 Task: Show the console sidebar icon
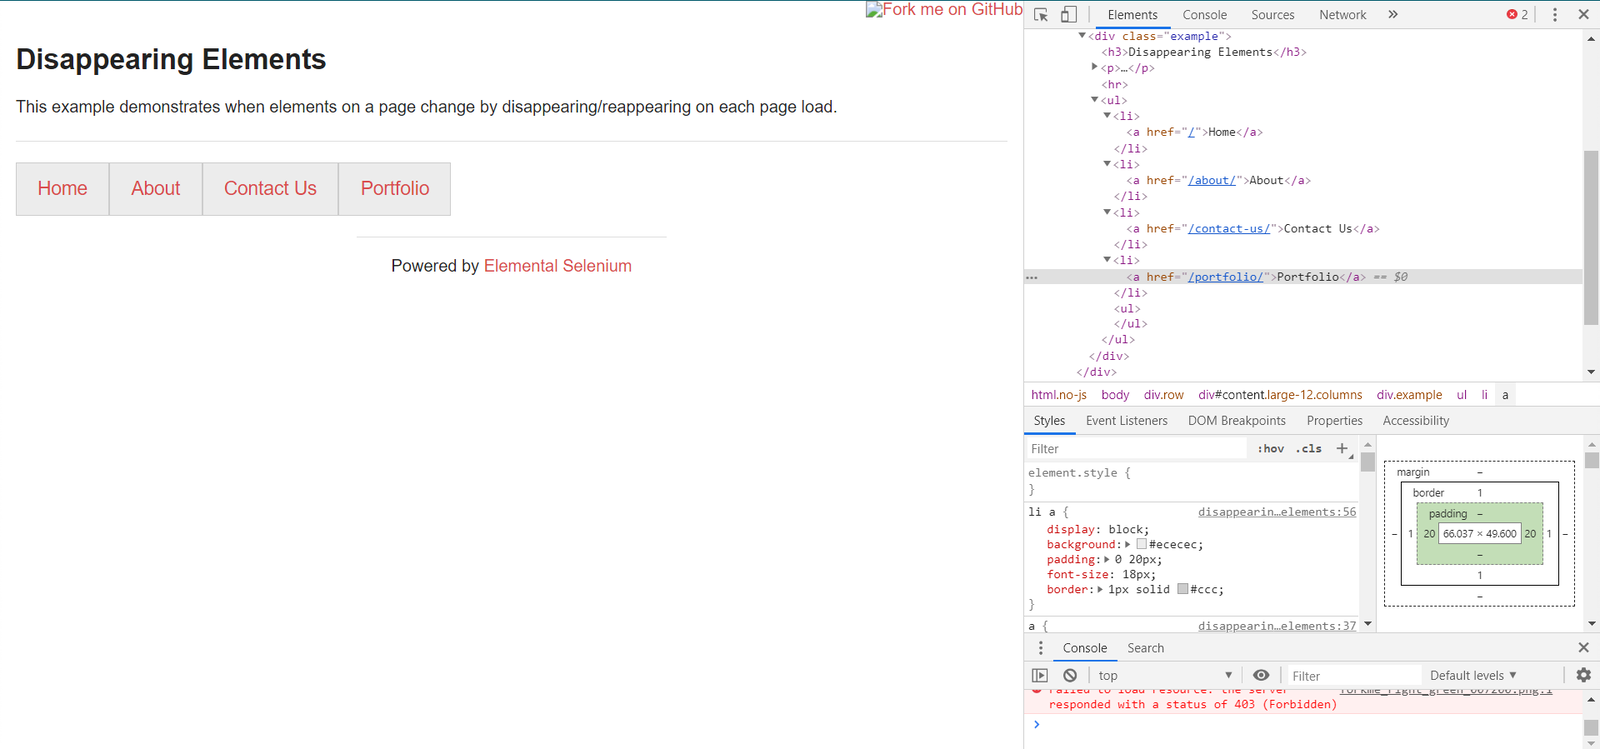pos(1040,676)
